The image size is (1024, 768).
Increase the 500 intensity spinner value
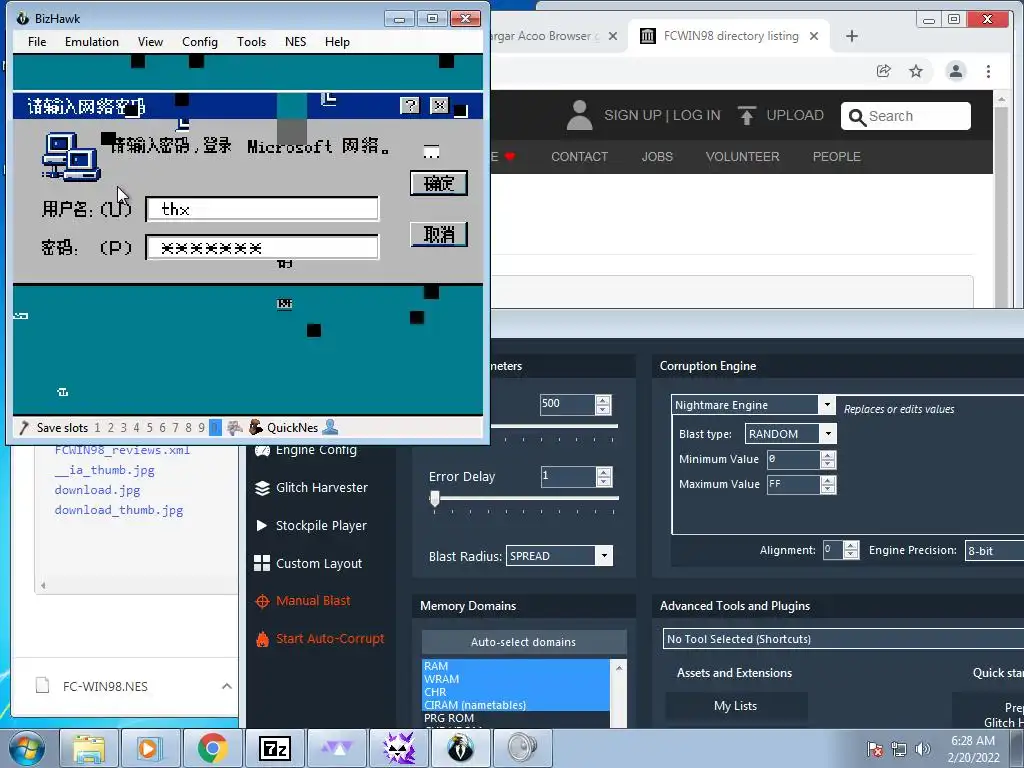[603, 400]
